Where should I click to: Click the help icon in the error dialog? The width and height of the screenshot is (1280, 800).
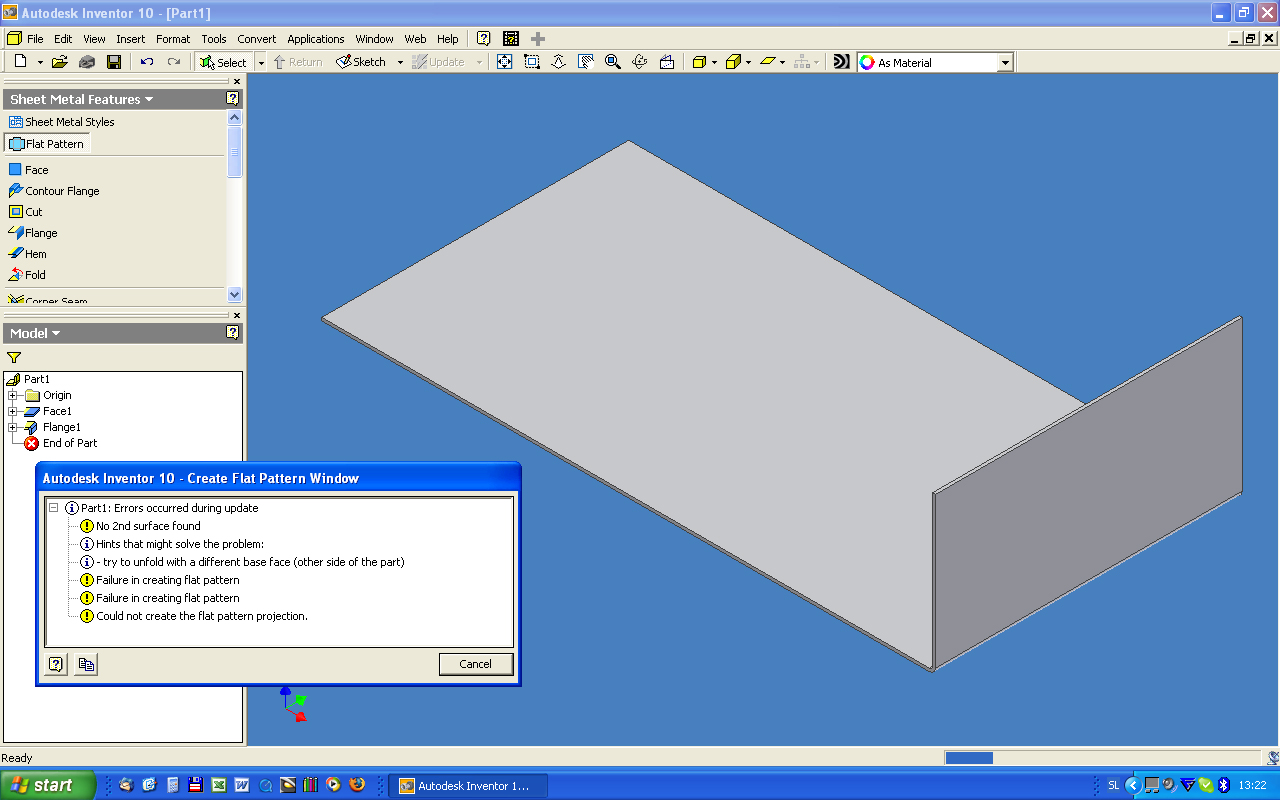[56, 664]
